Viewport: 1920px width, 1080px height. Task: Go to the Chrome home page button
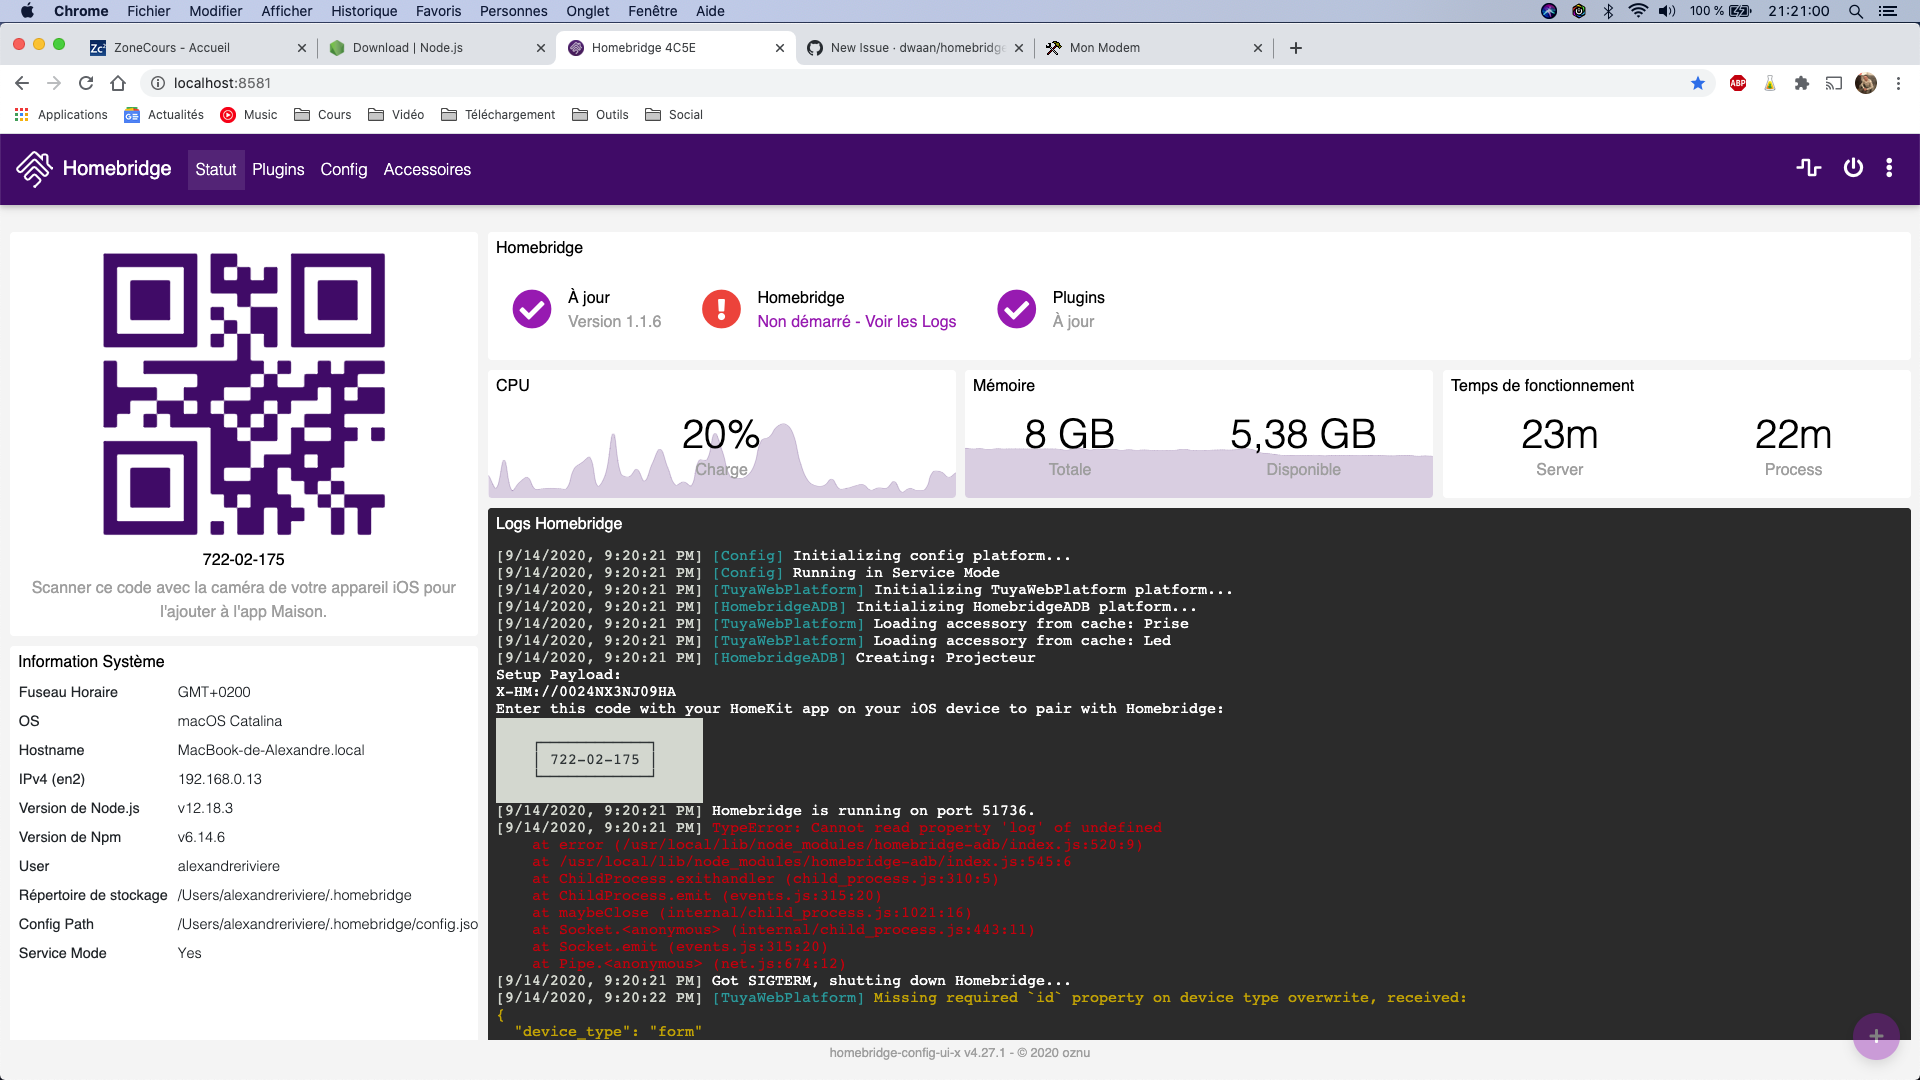[x=118, y=83]
